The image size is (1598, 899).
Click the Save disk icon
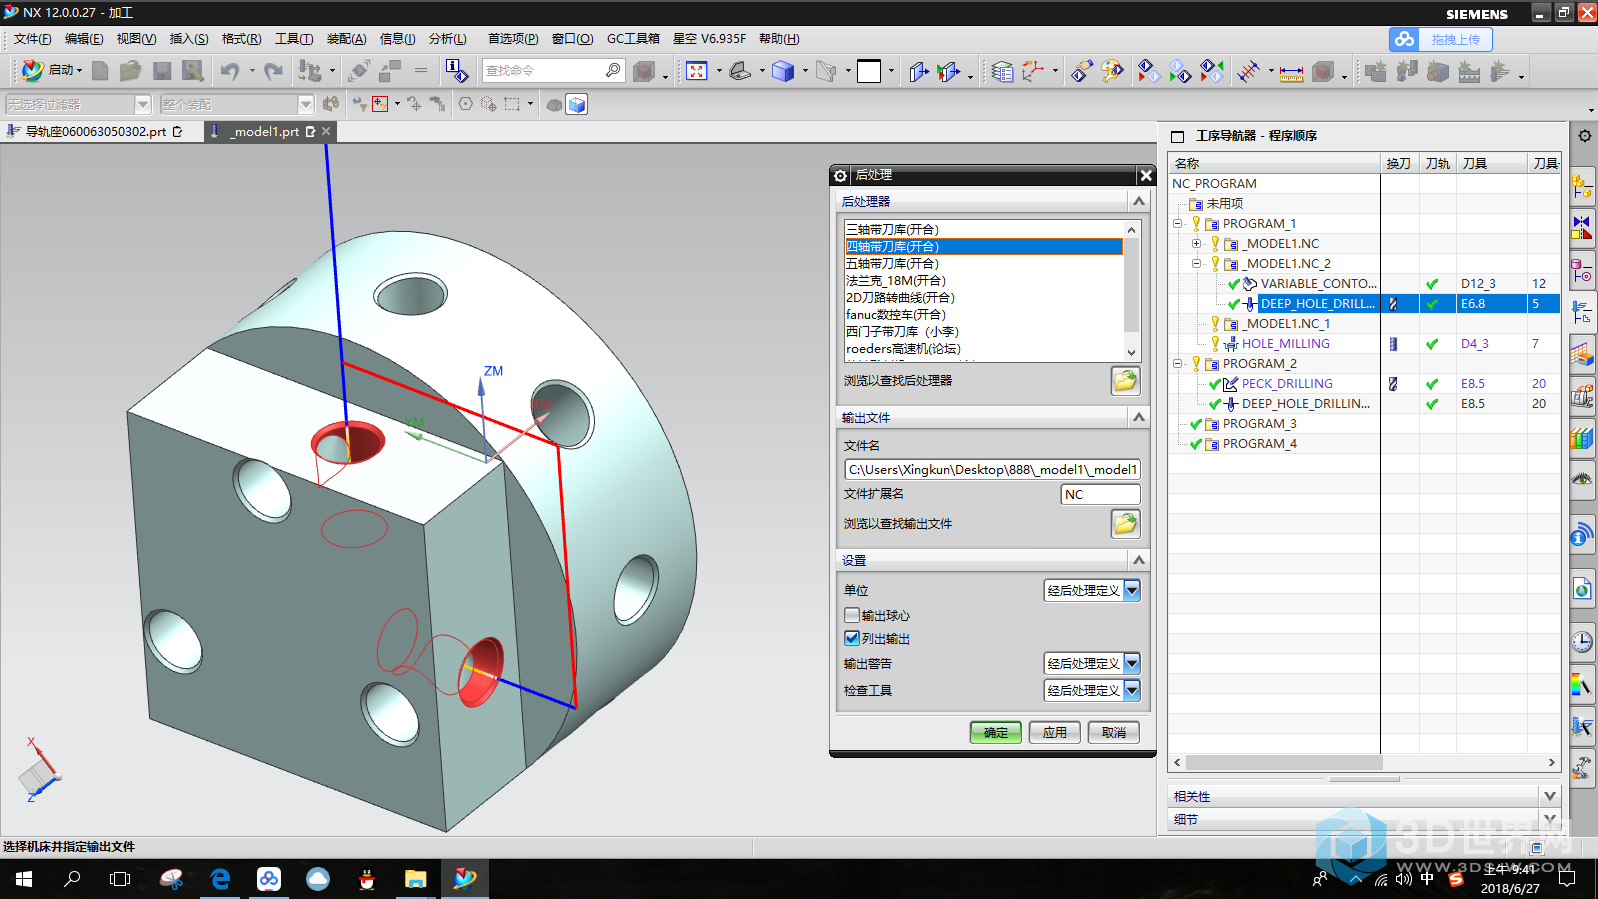pyautogui.click(x=162, y=70)
